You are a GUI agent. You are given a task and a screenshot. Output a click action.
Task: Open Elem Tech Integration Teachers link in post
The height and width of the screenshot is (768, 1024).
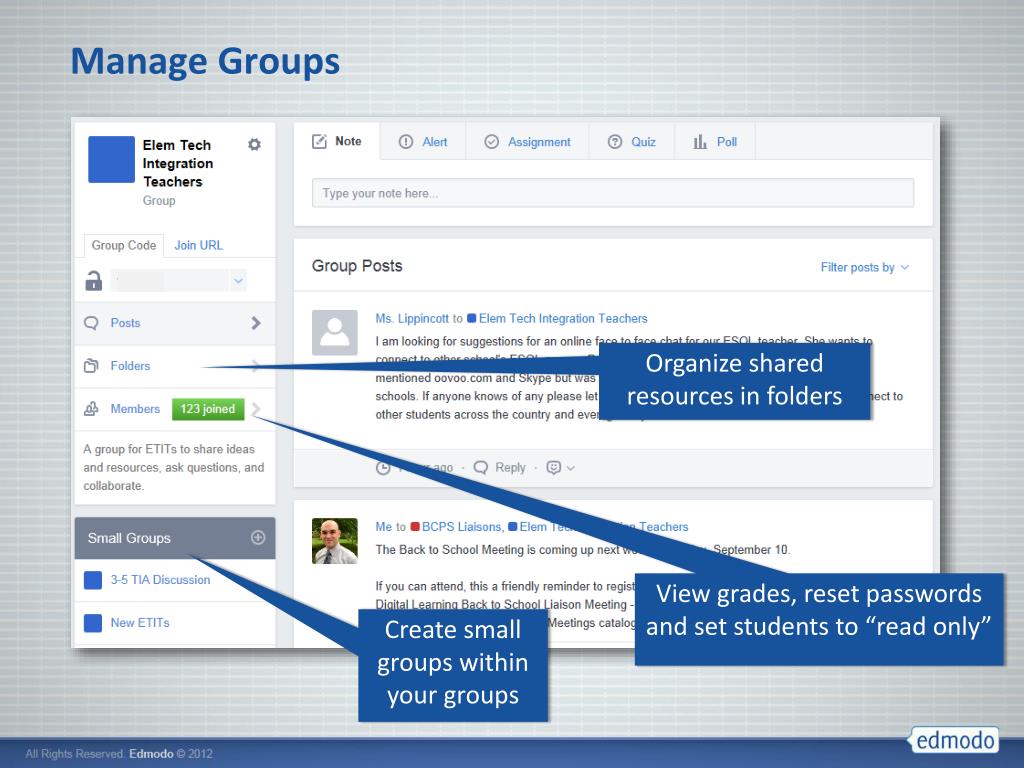563,319
